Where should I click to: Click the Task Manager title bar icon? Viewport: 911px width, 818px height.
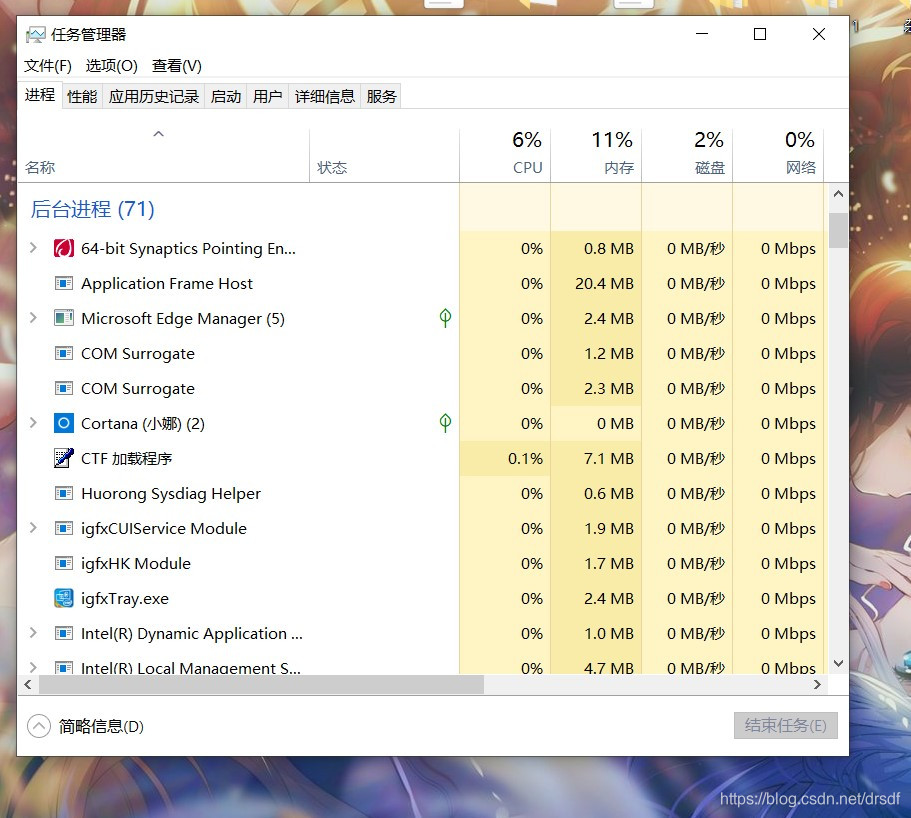pos(35,35)
